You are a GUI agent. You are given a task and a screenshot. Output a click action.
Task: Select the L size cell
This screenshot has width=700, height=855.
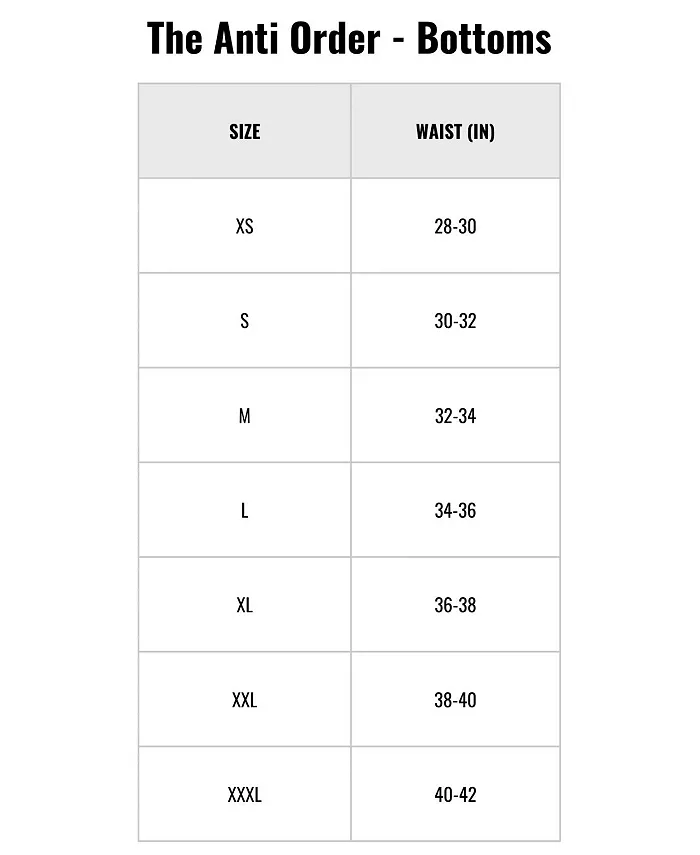[x=244, y=510]
